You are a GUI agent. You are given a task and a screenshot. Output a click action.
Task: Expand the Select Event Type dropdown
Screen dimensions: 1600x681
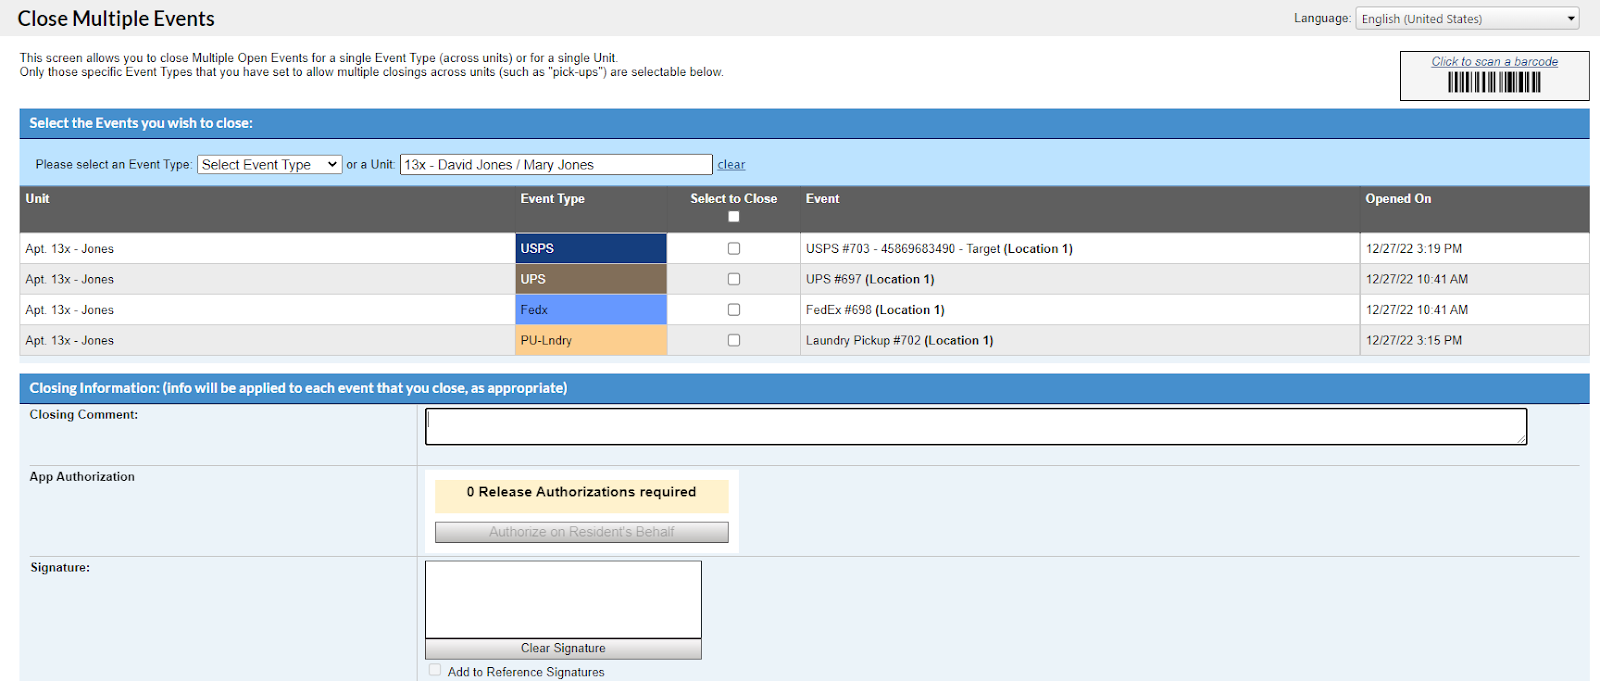[270, 165]
